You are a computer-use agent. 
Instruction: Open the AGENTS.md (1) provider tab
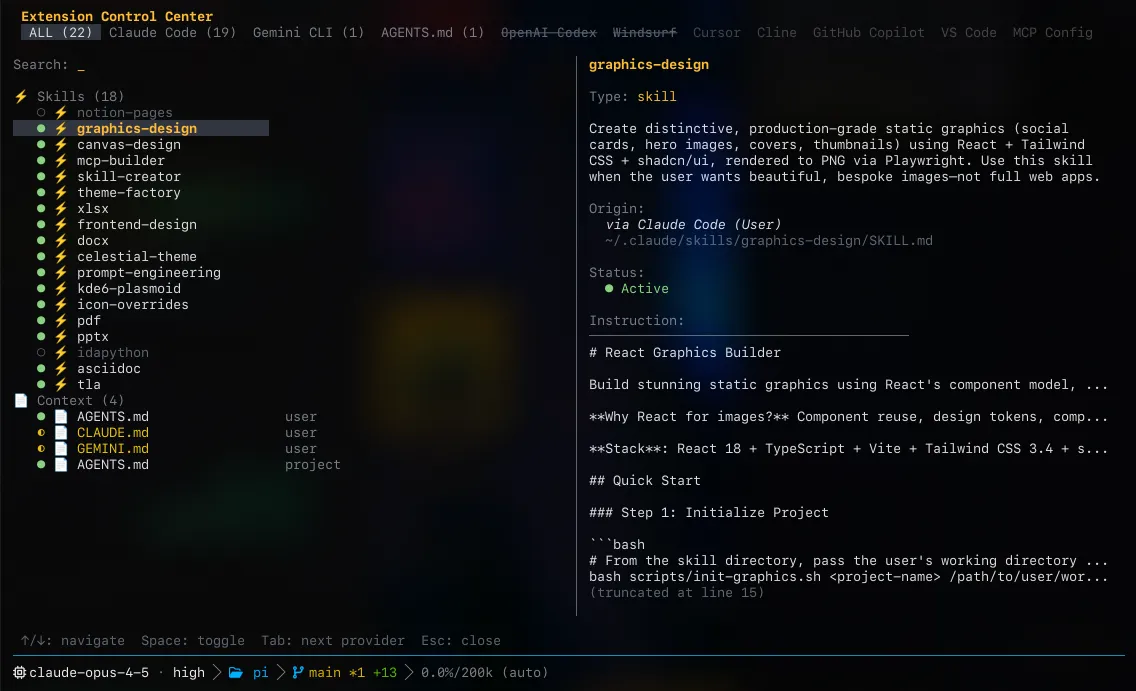tap(433, 33)
